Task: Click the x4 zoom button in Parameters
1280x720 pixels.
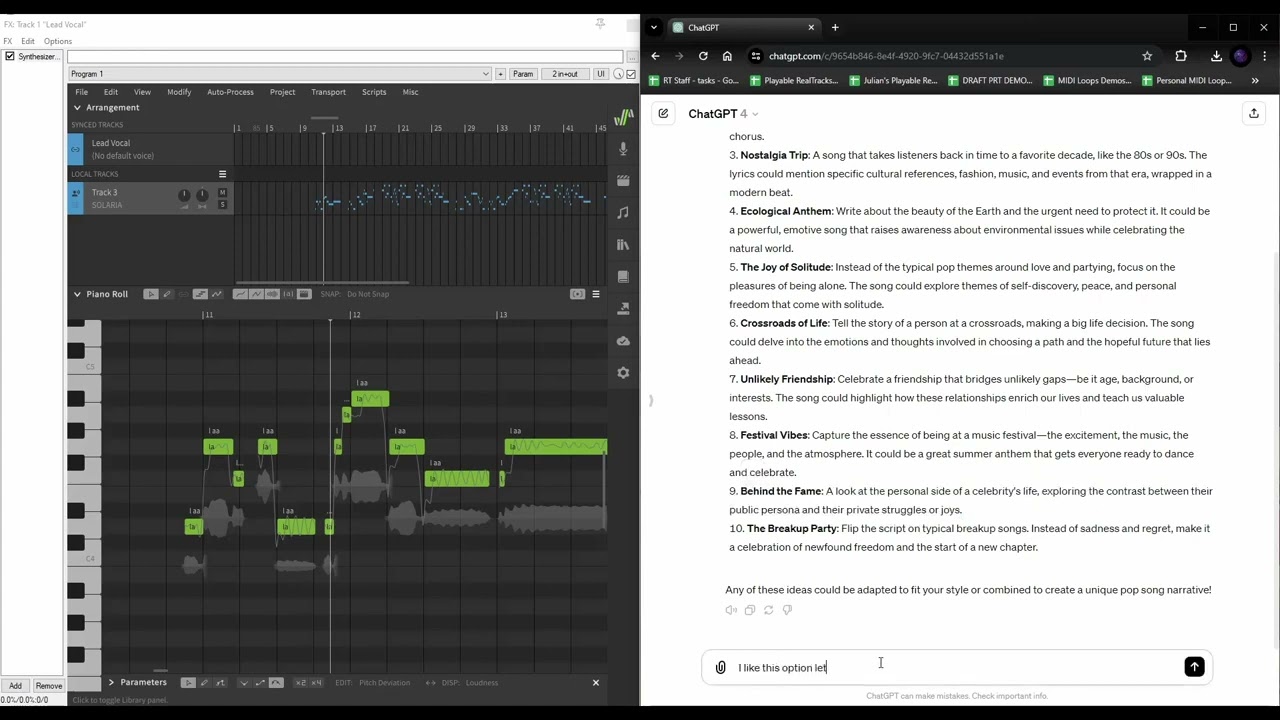Action: pos(316,683)
